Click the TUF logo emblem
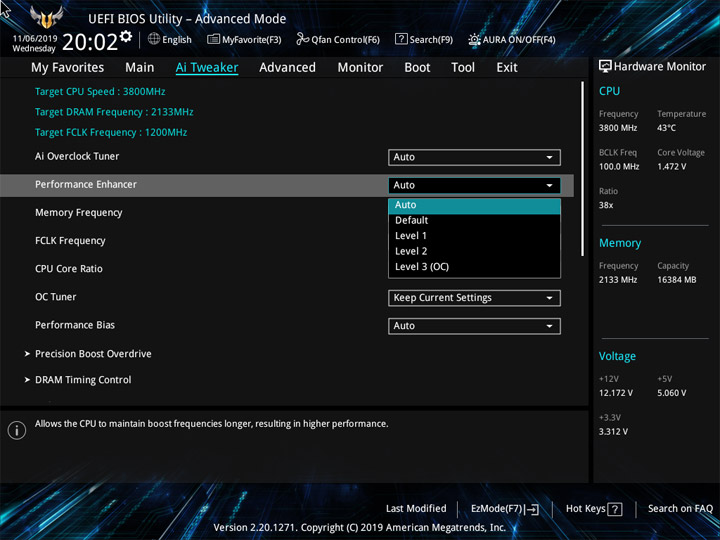720x540 pixels. click(x=46, y=17)
